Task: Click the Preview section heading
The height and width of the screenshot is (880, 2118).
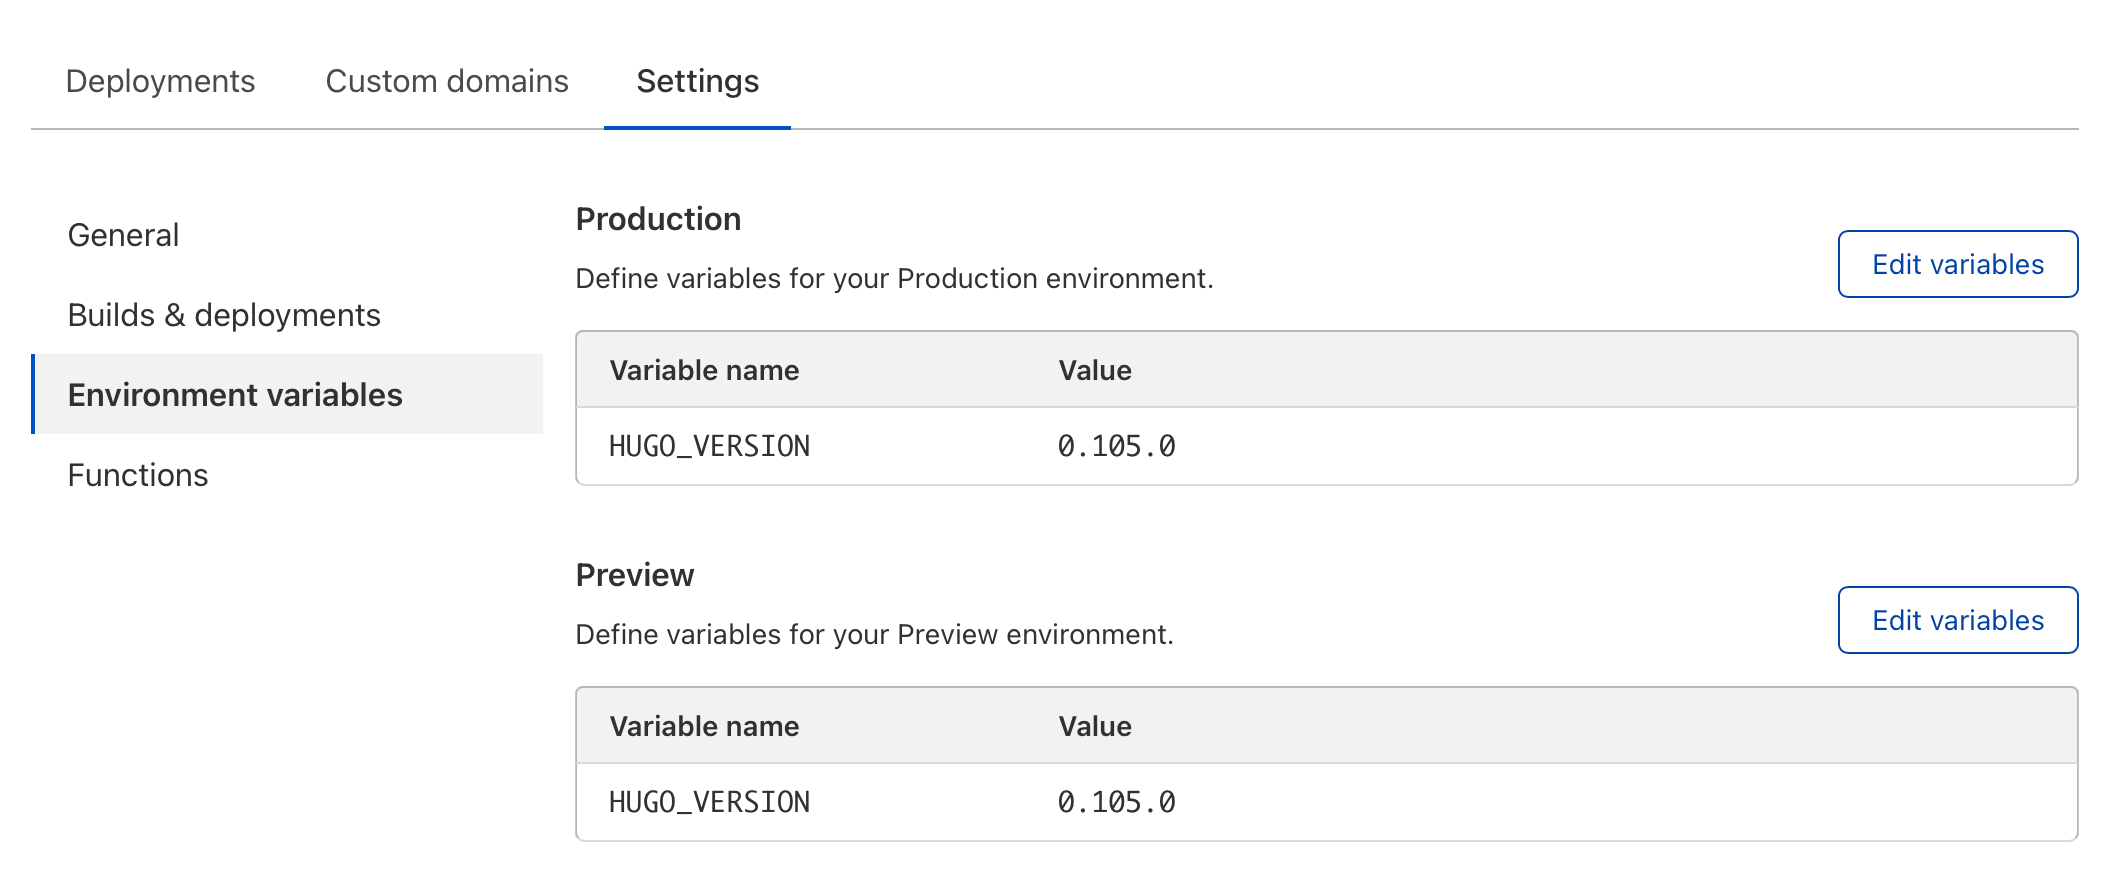Action: click(x=634, y=575)
